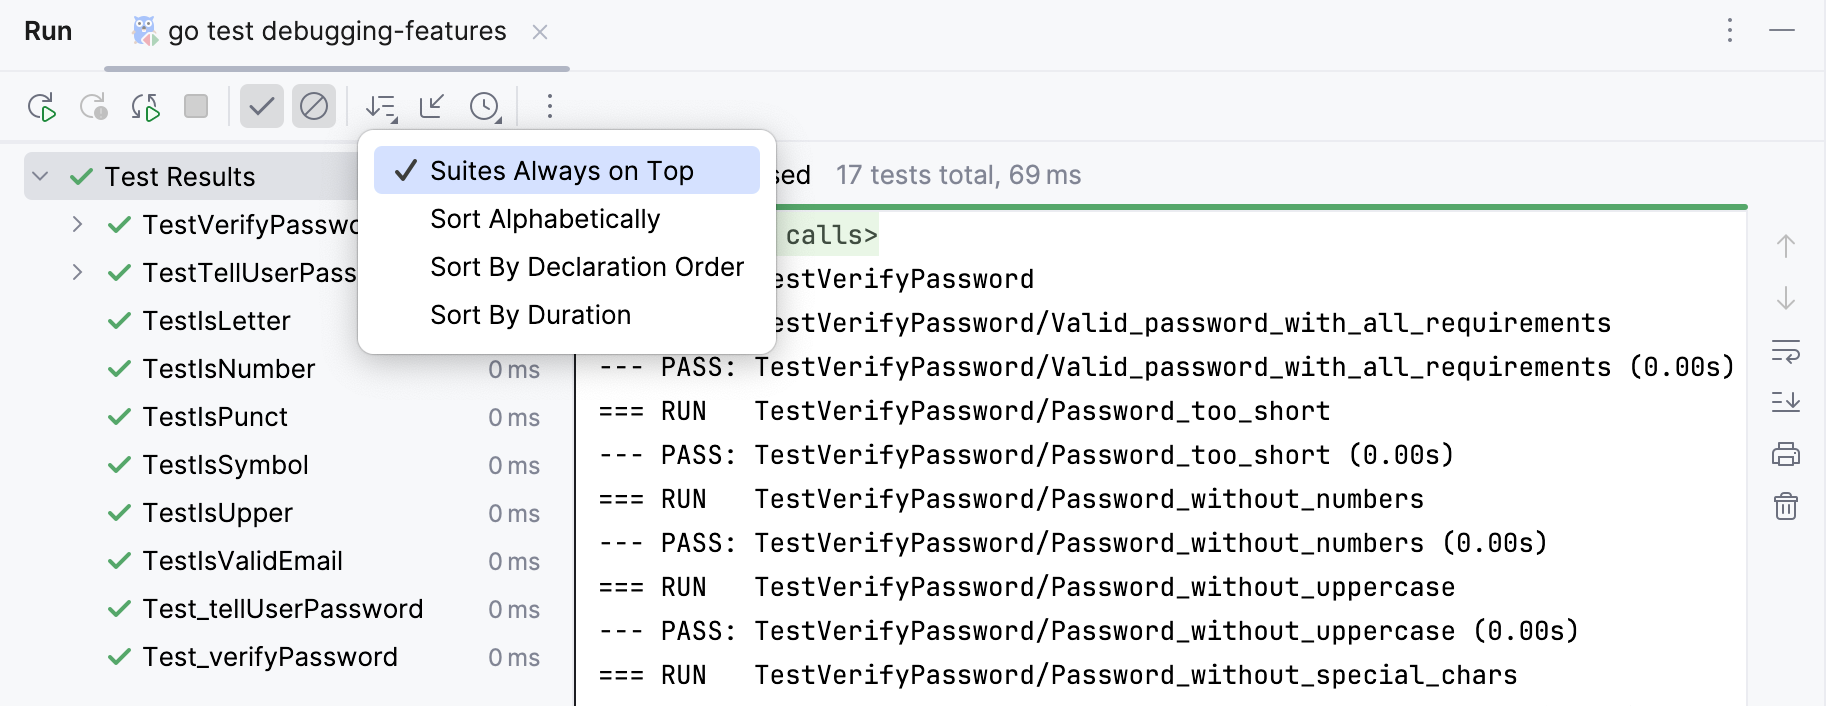1826x706 pixels.
Task: Click the Import Tests icon
Action: (x=432, y=106)
